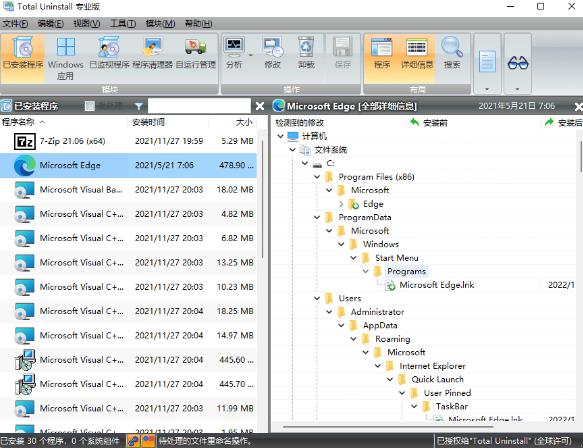Open dropdown under the glasses icon

coord(517,89)
